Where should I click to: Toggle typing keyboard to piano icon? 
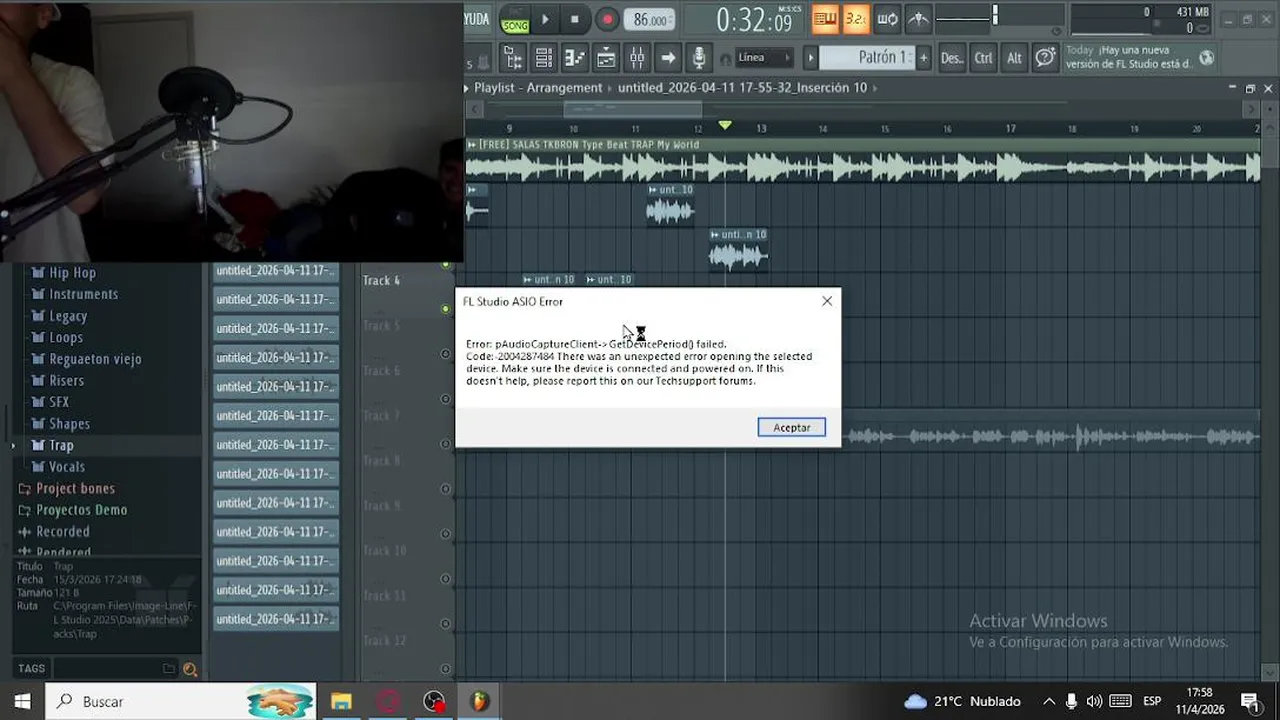pos(825,18)
